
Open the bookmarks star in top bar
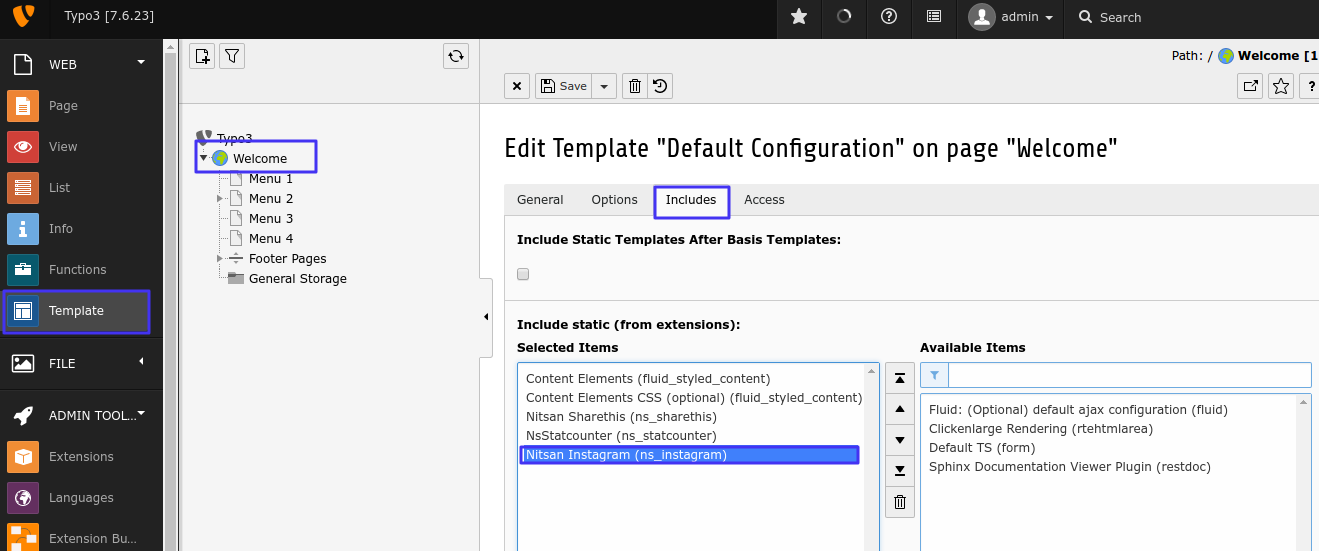799,17
